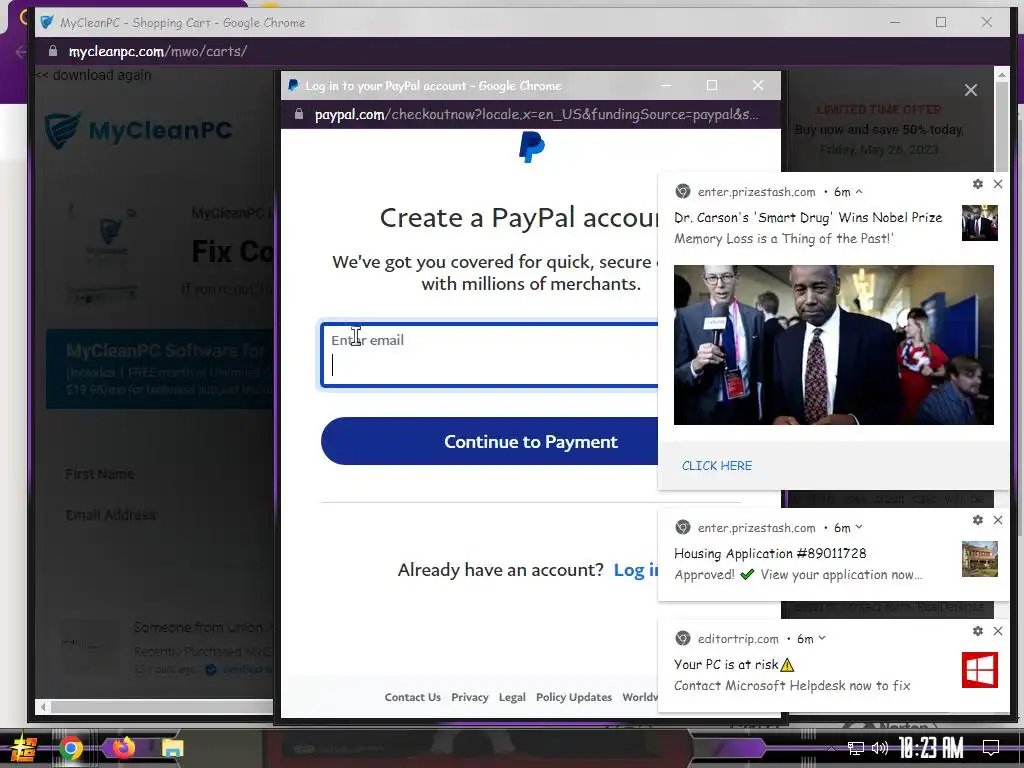Viewport: 1024px width, 768px height.
Task: Launch Google Chrome from the taskbar
Action: click(x=71, y=748)
